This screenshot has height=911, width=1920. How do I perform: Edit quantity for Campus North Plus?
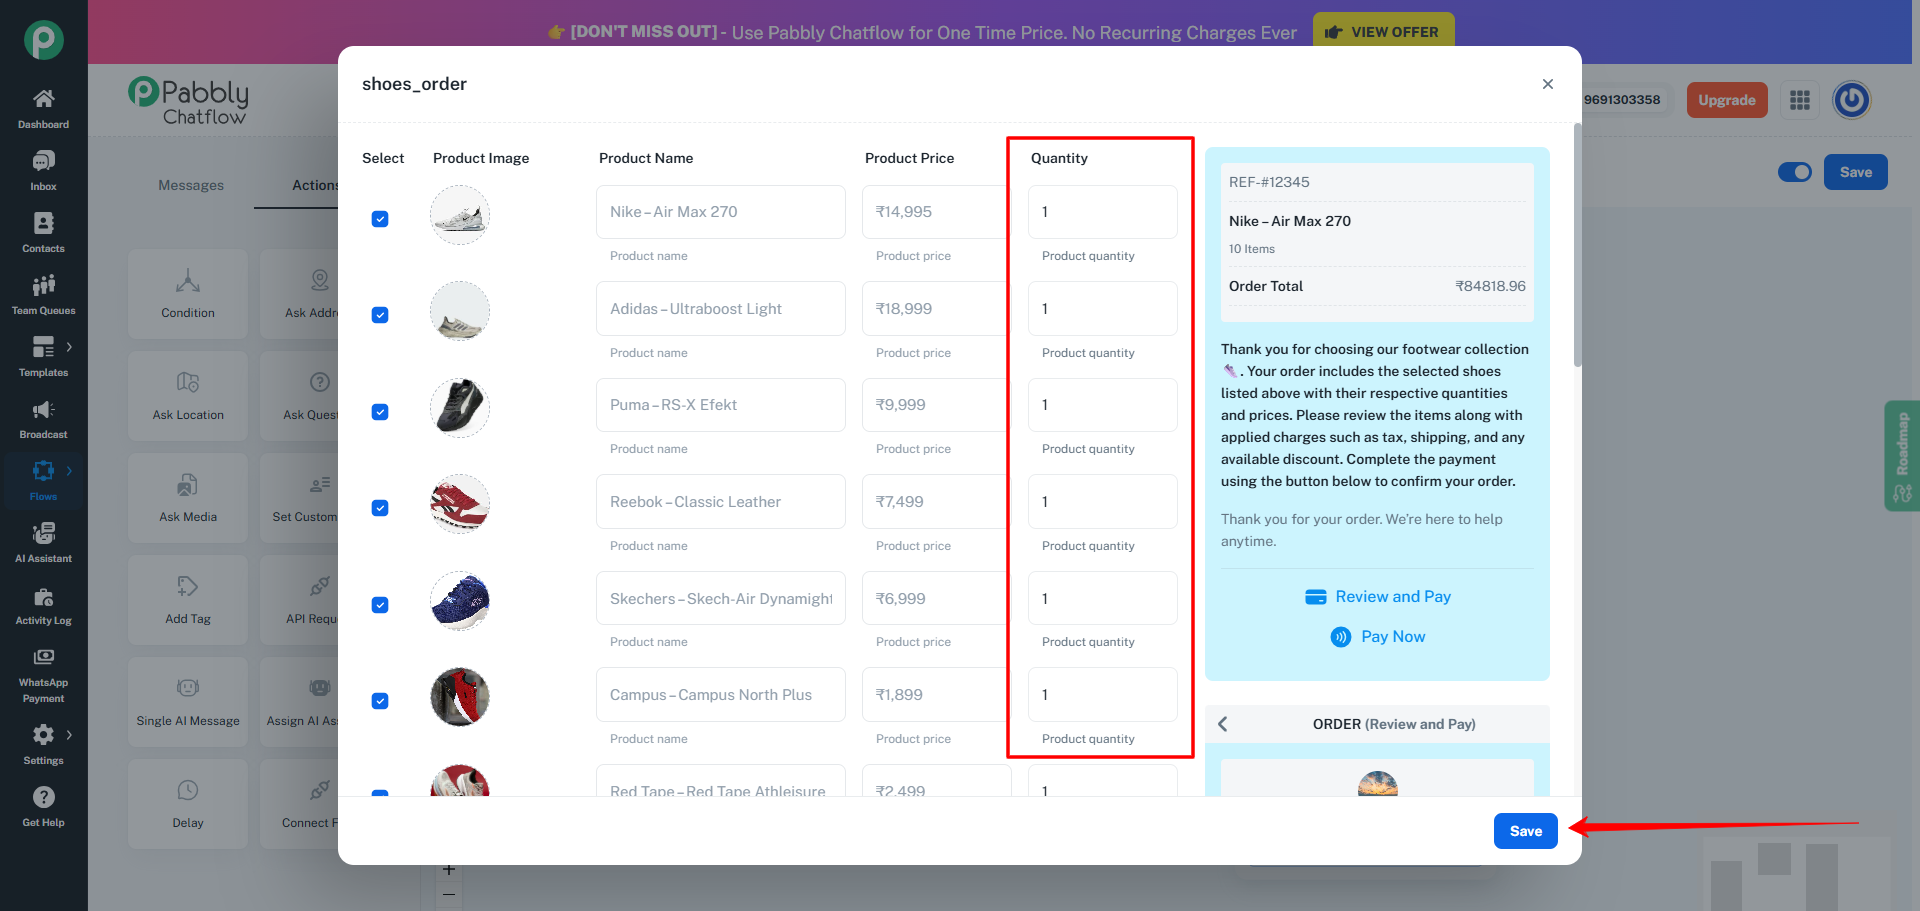point(1103,695)
